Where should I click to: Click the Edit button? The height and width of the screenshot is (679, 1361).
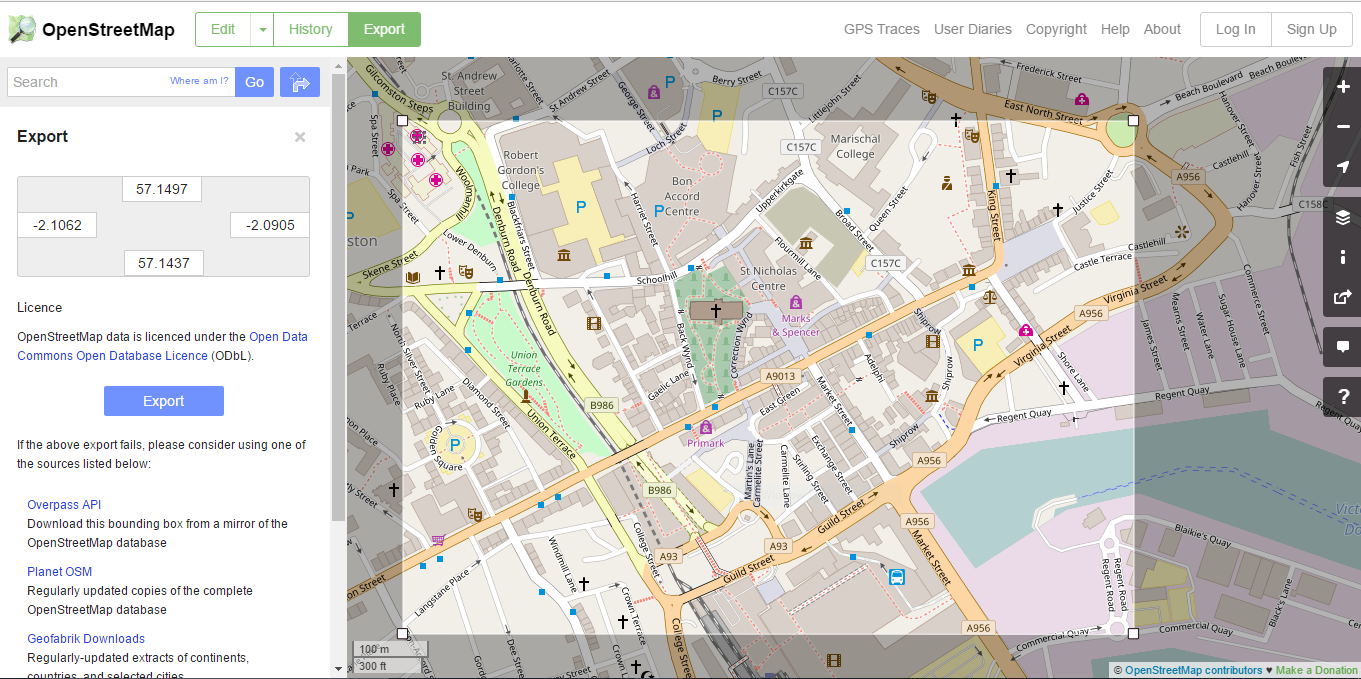pos(223,30)
